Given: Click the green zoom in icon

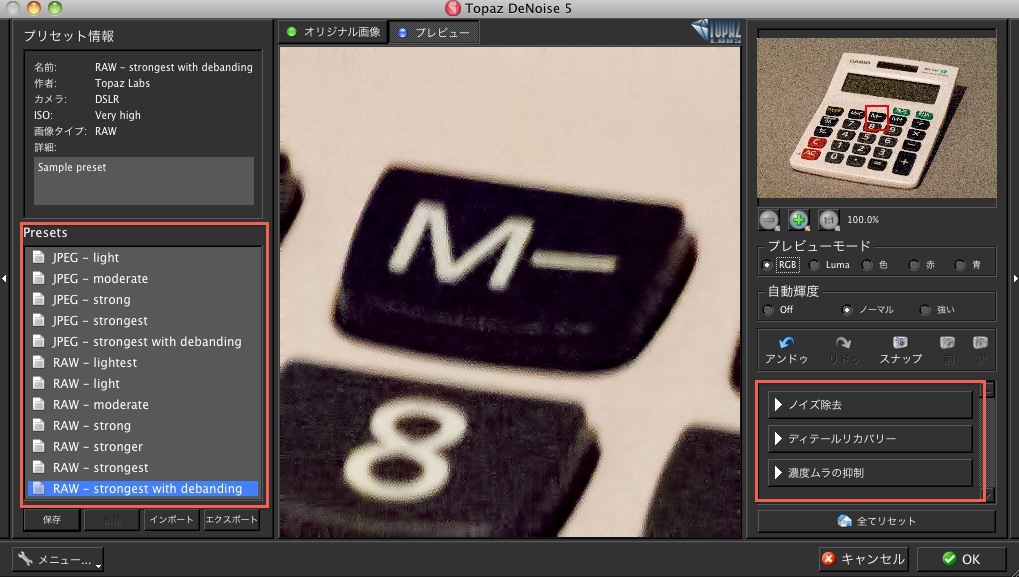Looking at the screenshot, I should 798,218.
